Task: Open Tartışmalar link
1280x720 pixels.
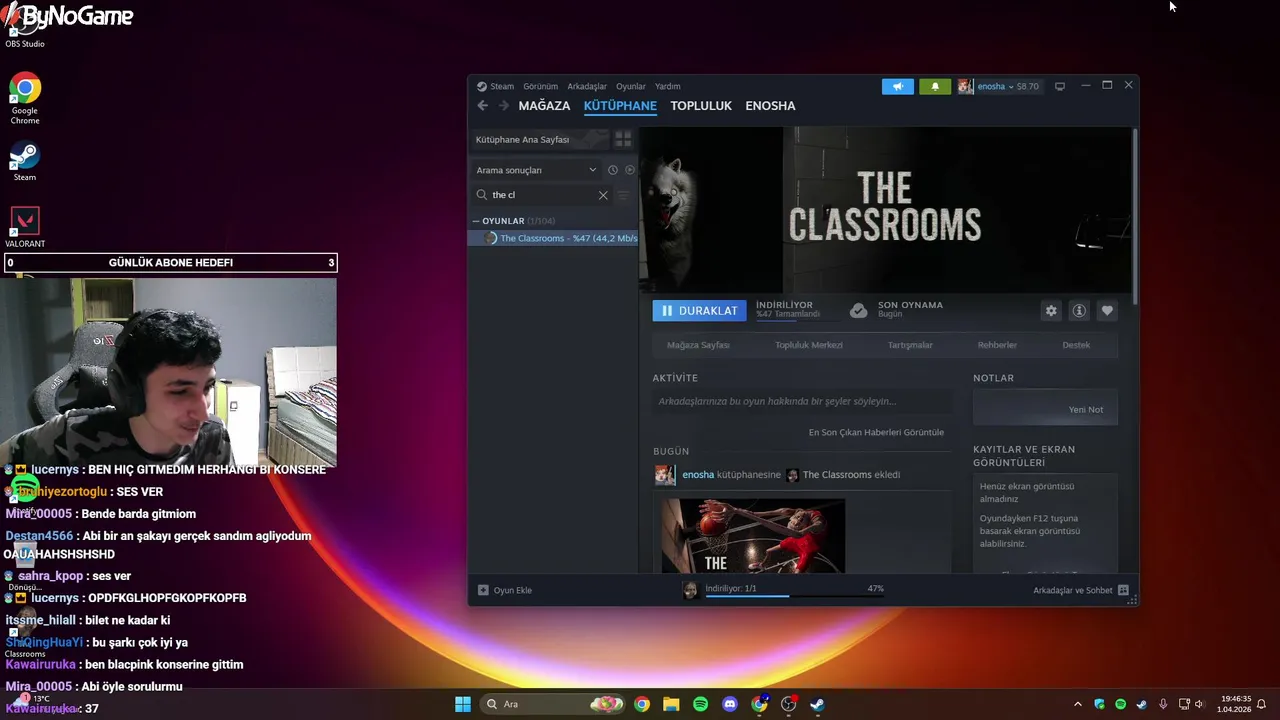Action: [x=910, y=345]
